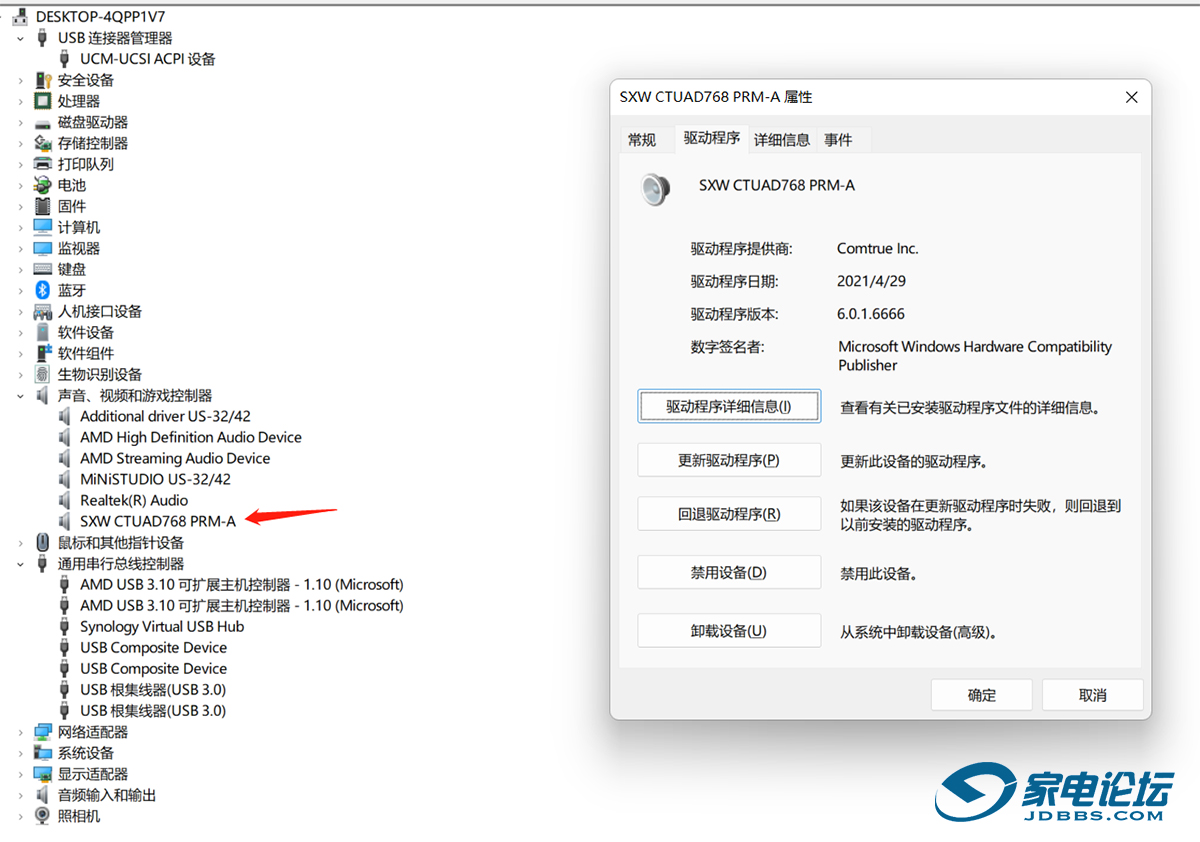Close the SXW CTUAD768 PRM-A 属性 dialog
This screenshot has height=842, width=1200.
(1132, 97)
